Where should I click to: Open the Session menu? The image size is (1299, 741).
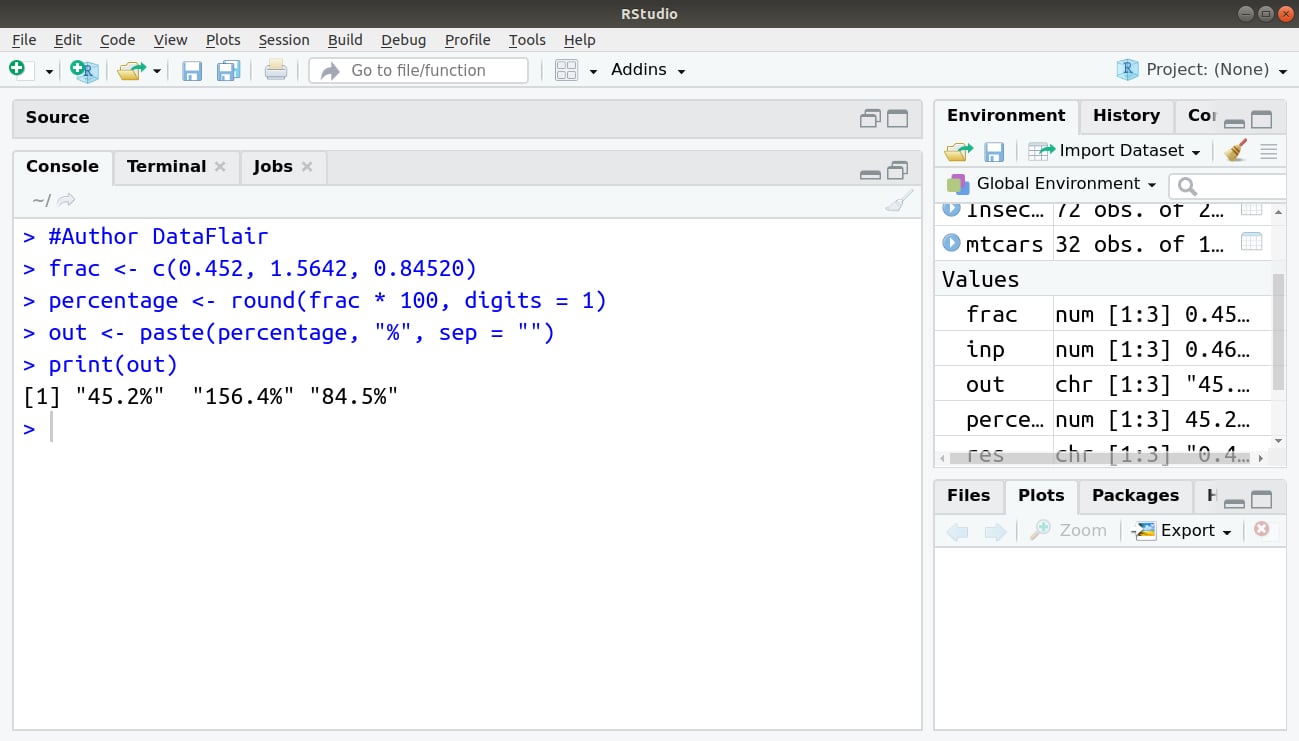(x=284, y=40)
